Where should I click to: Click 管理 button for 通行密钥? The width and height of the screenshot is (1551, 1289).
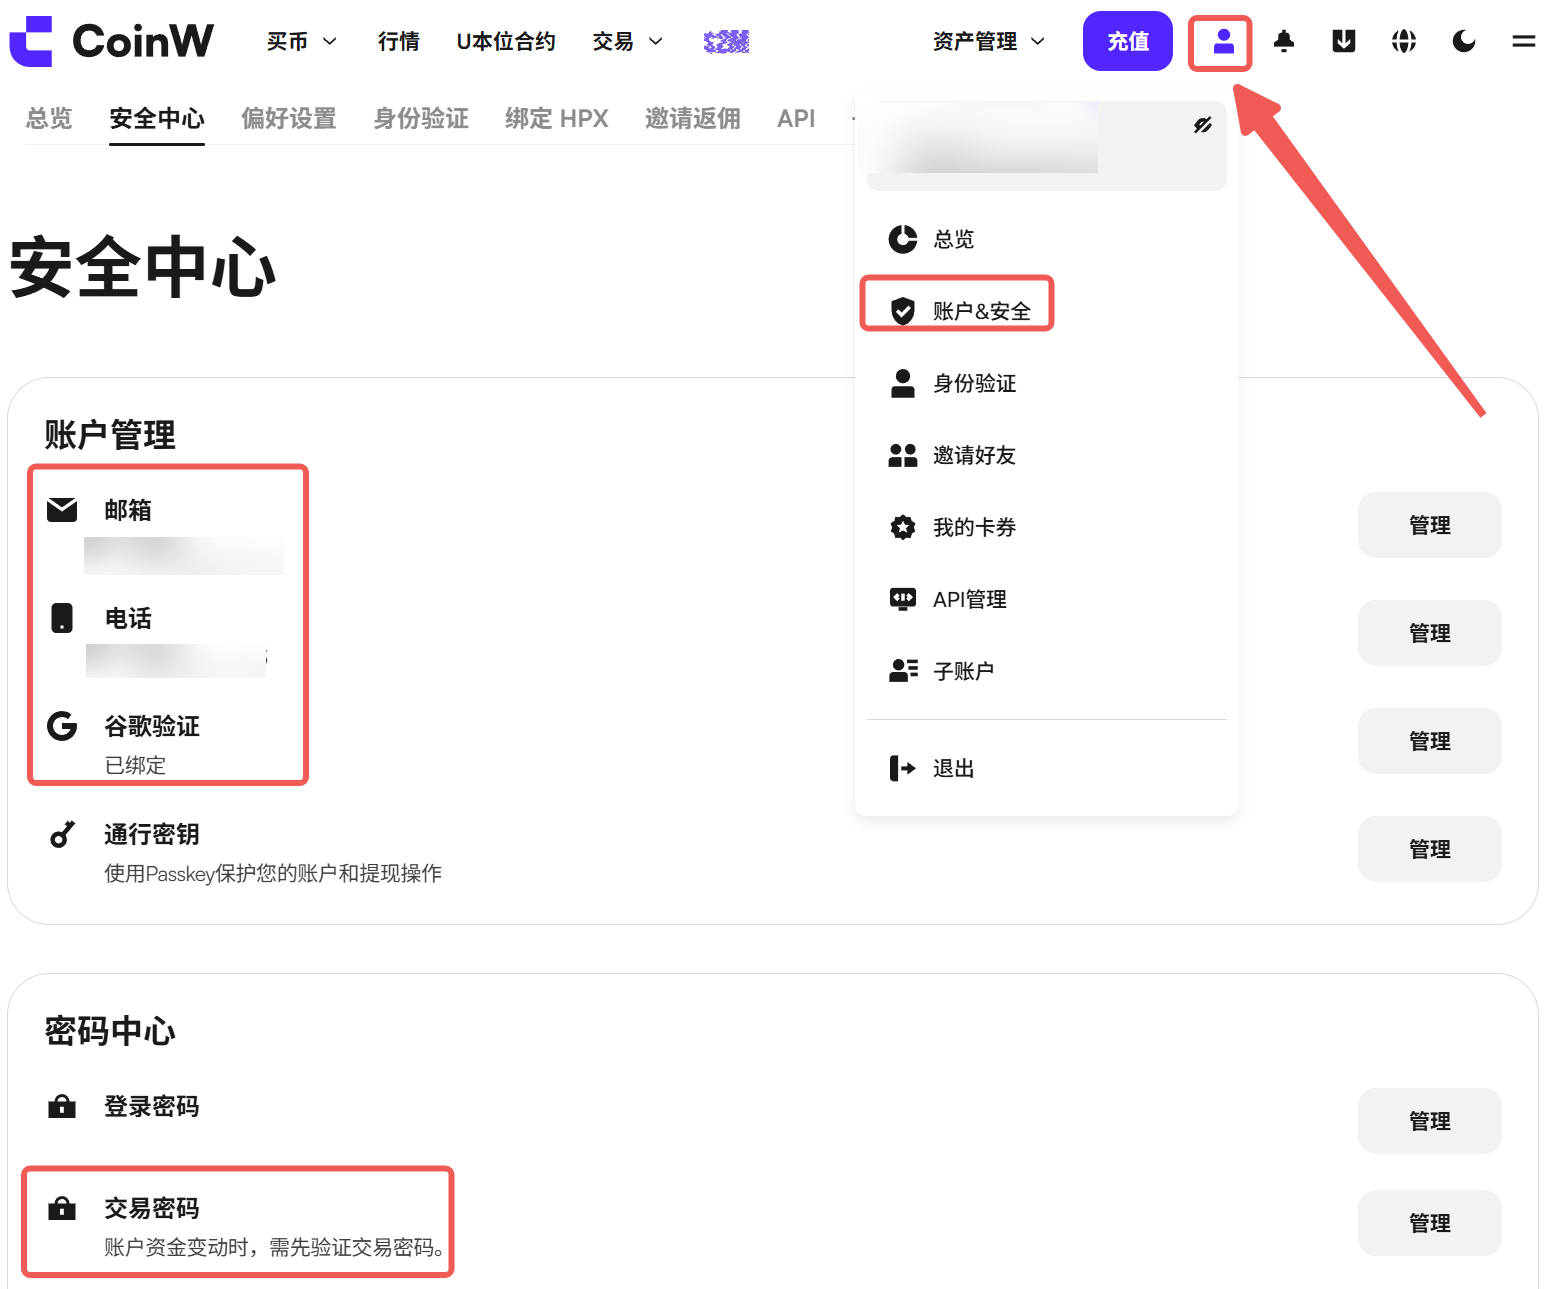(1428, 849)
